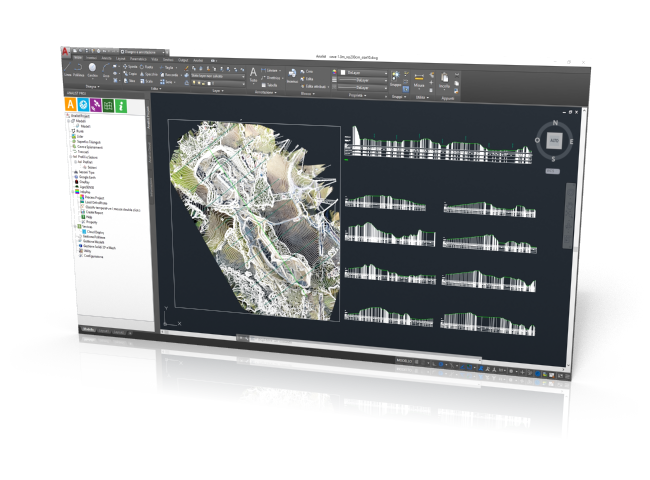Click the Stira stretch tool
Image resolution: width=650 pixels, height=480 pixels.
[x=130, y=80]
